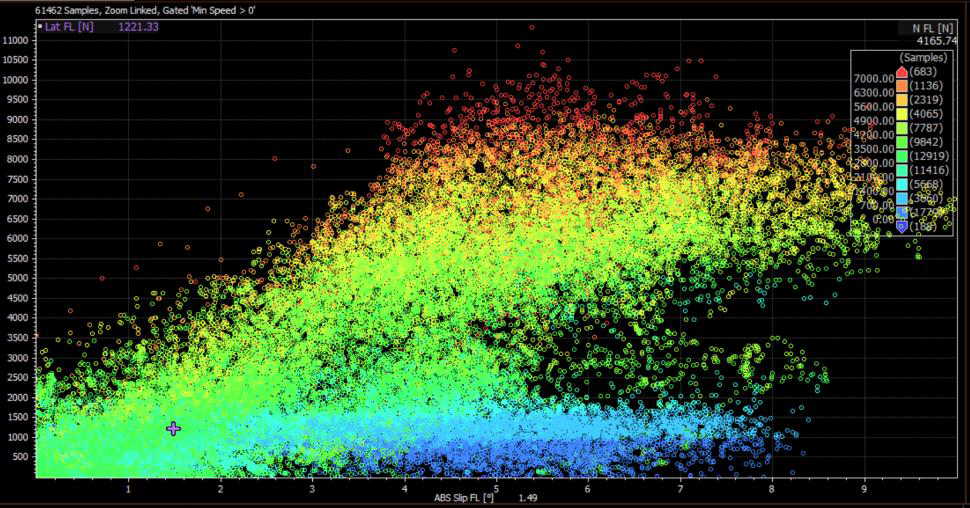This screenshot has width=970, height=508.
Task: Click the 7000.00 legend threshold value
Action: [874, 79]
